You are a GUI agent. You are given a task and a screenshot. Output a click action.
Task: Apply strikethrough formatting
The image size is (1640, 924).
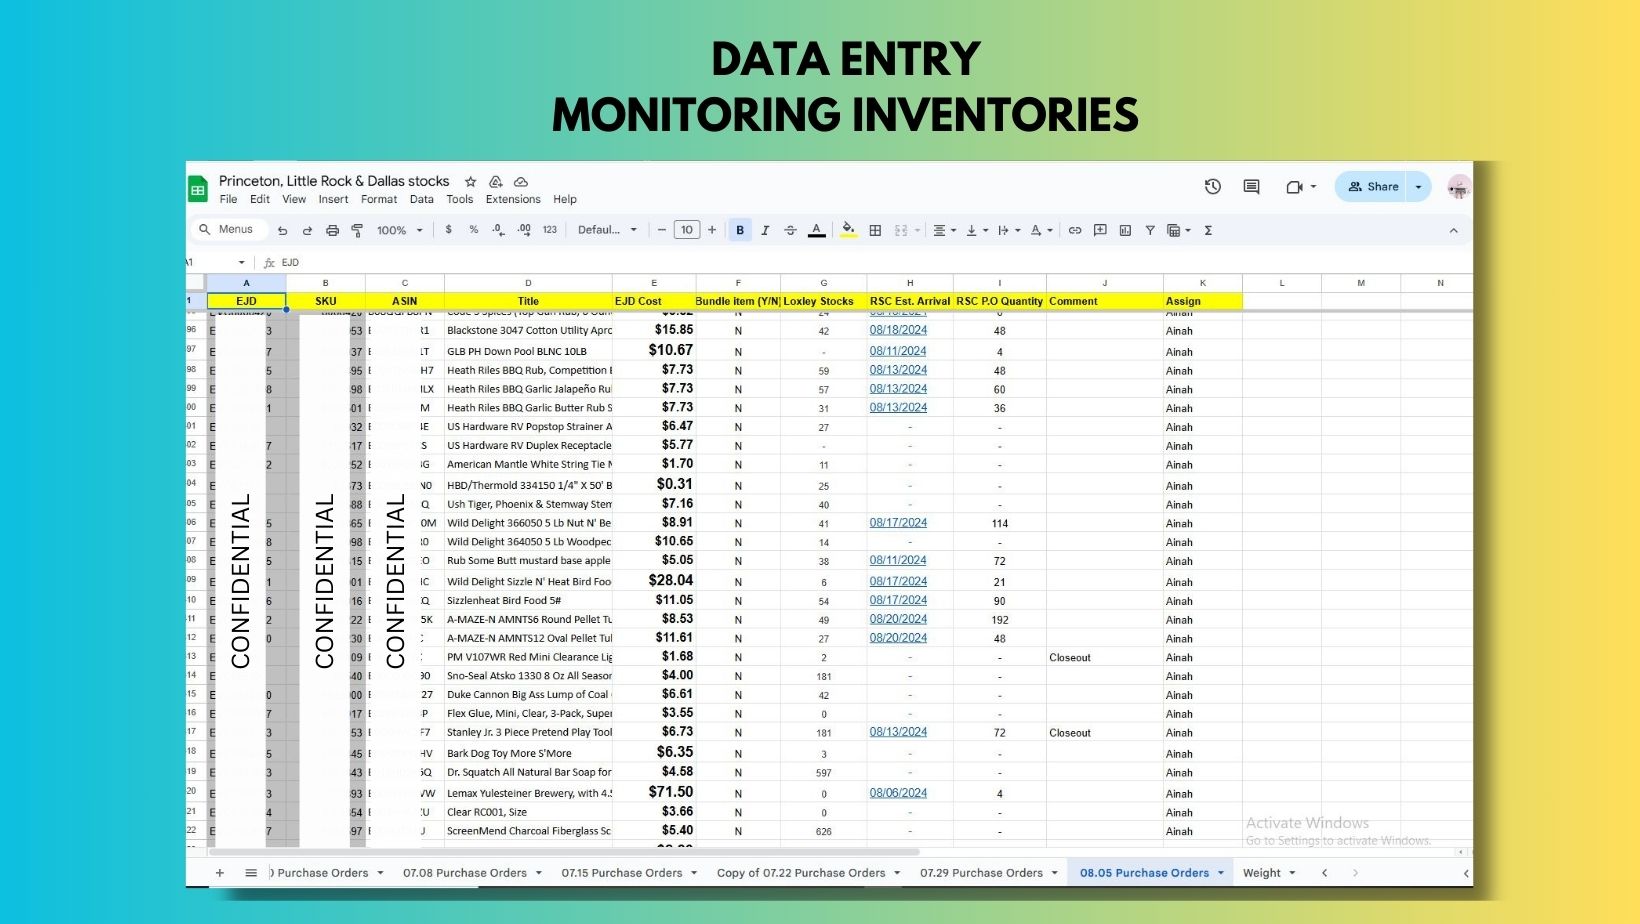coord(790,230)
